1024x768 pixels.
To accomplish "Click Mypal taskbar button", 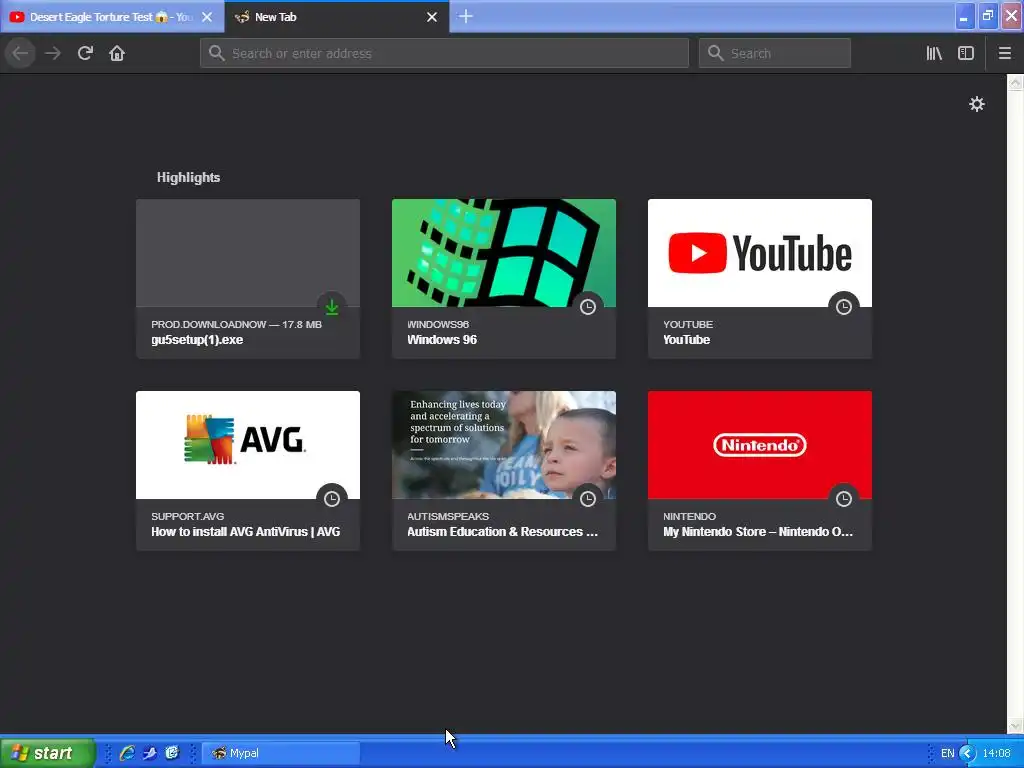I will [x=281, y=753].
